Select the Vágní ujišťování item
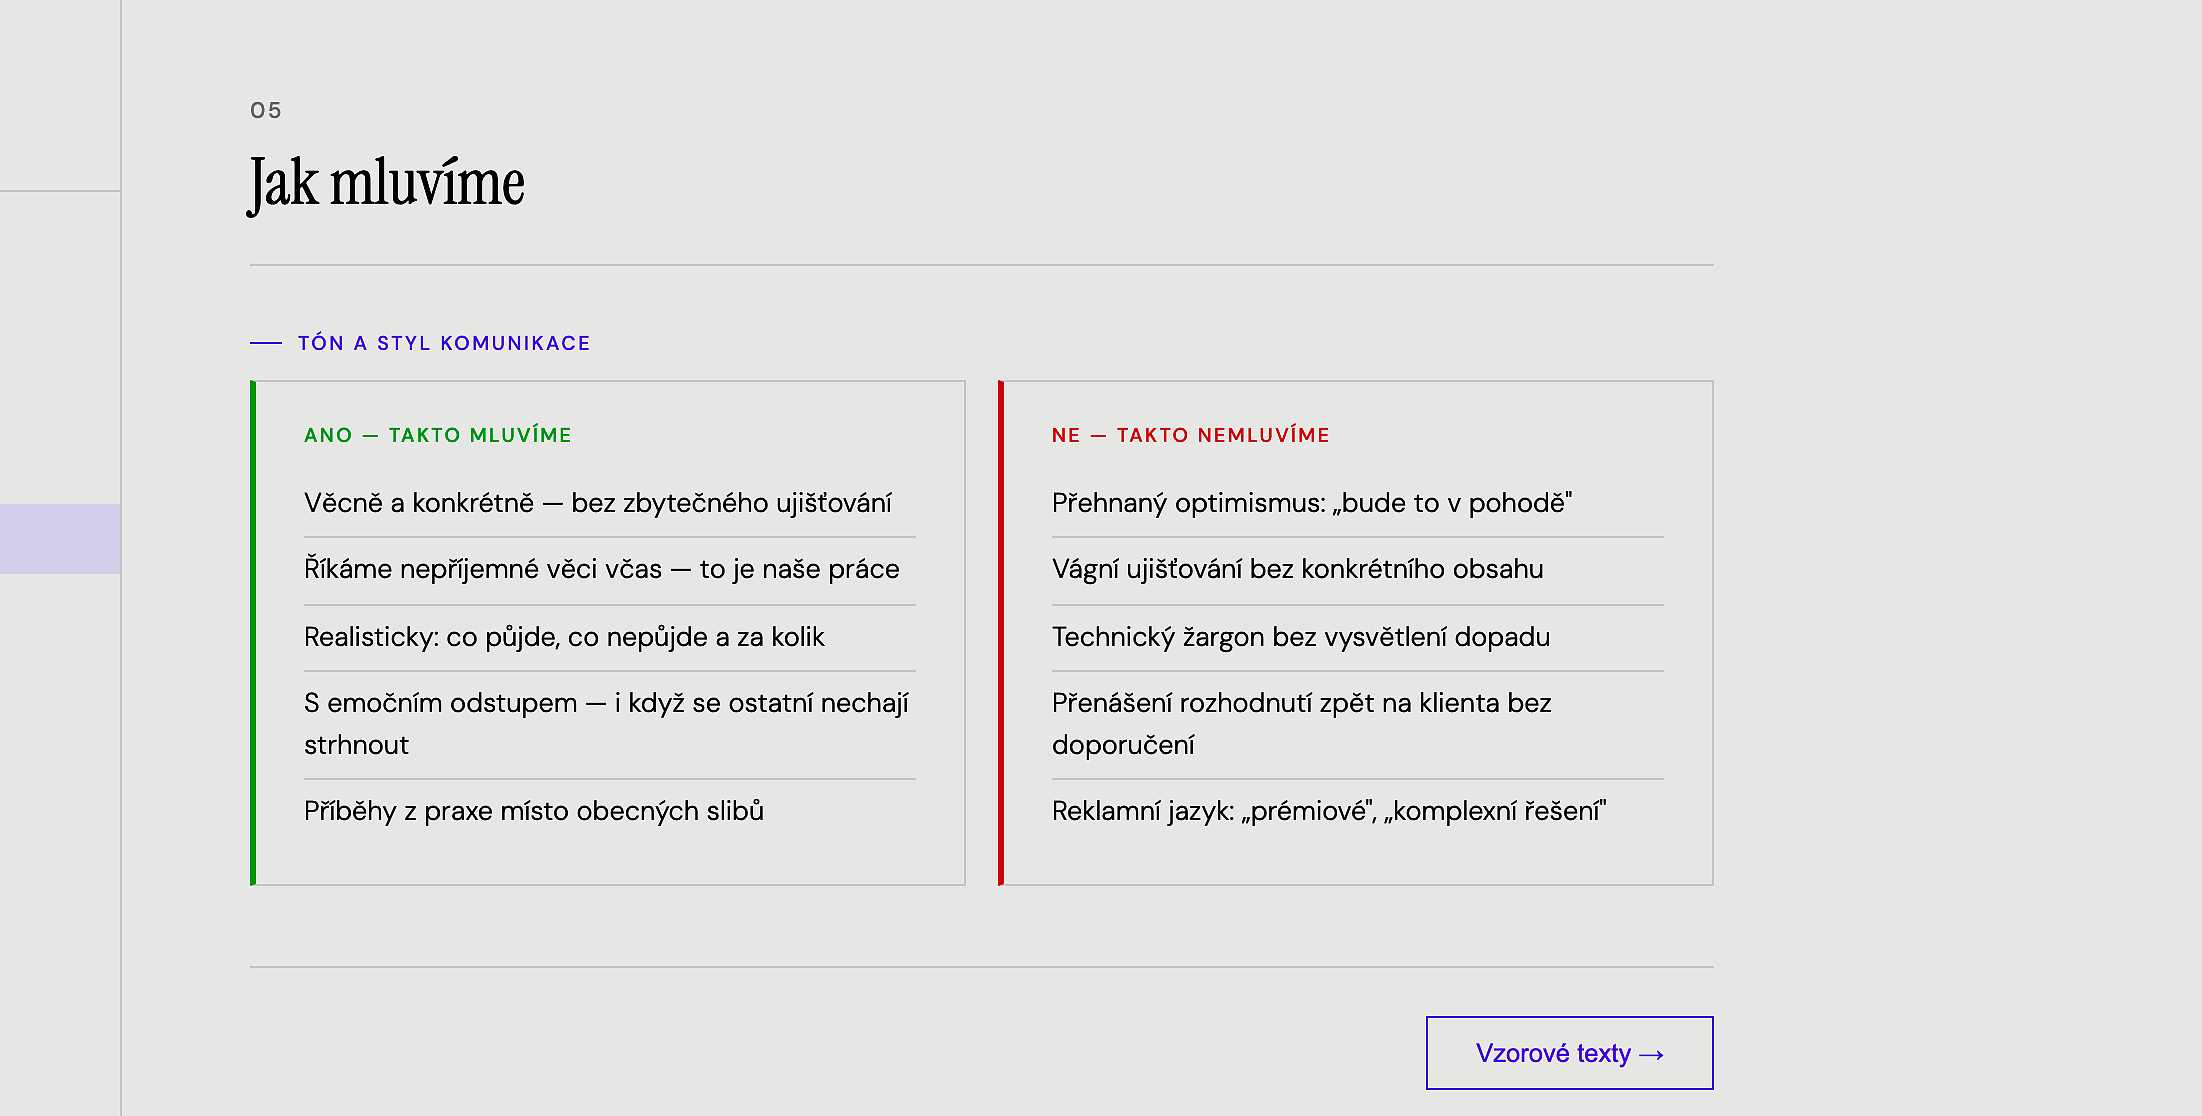This screenshot has width=2202, height=1116. coord(1297,569)
